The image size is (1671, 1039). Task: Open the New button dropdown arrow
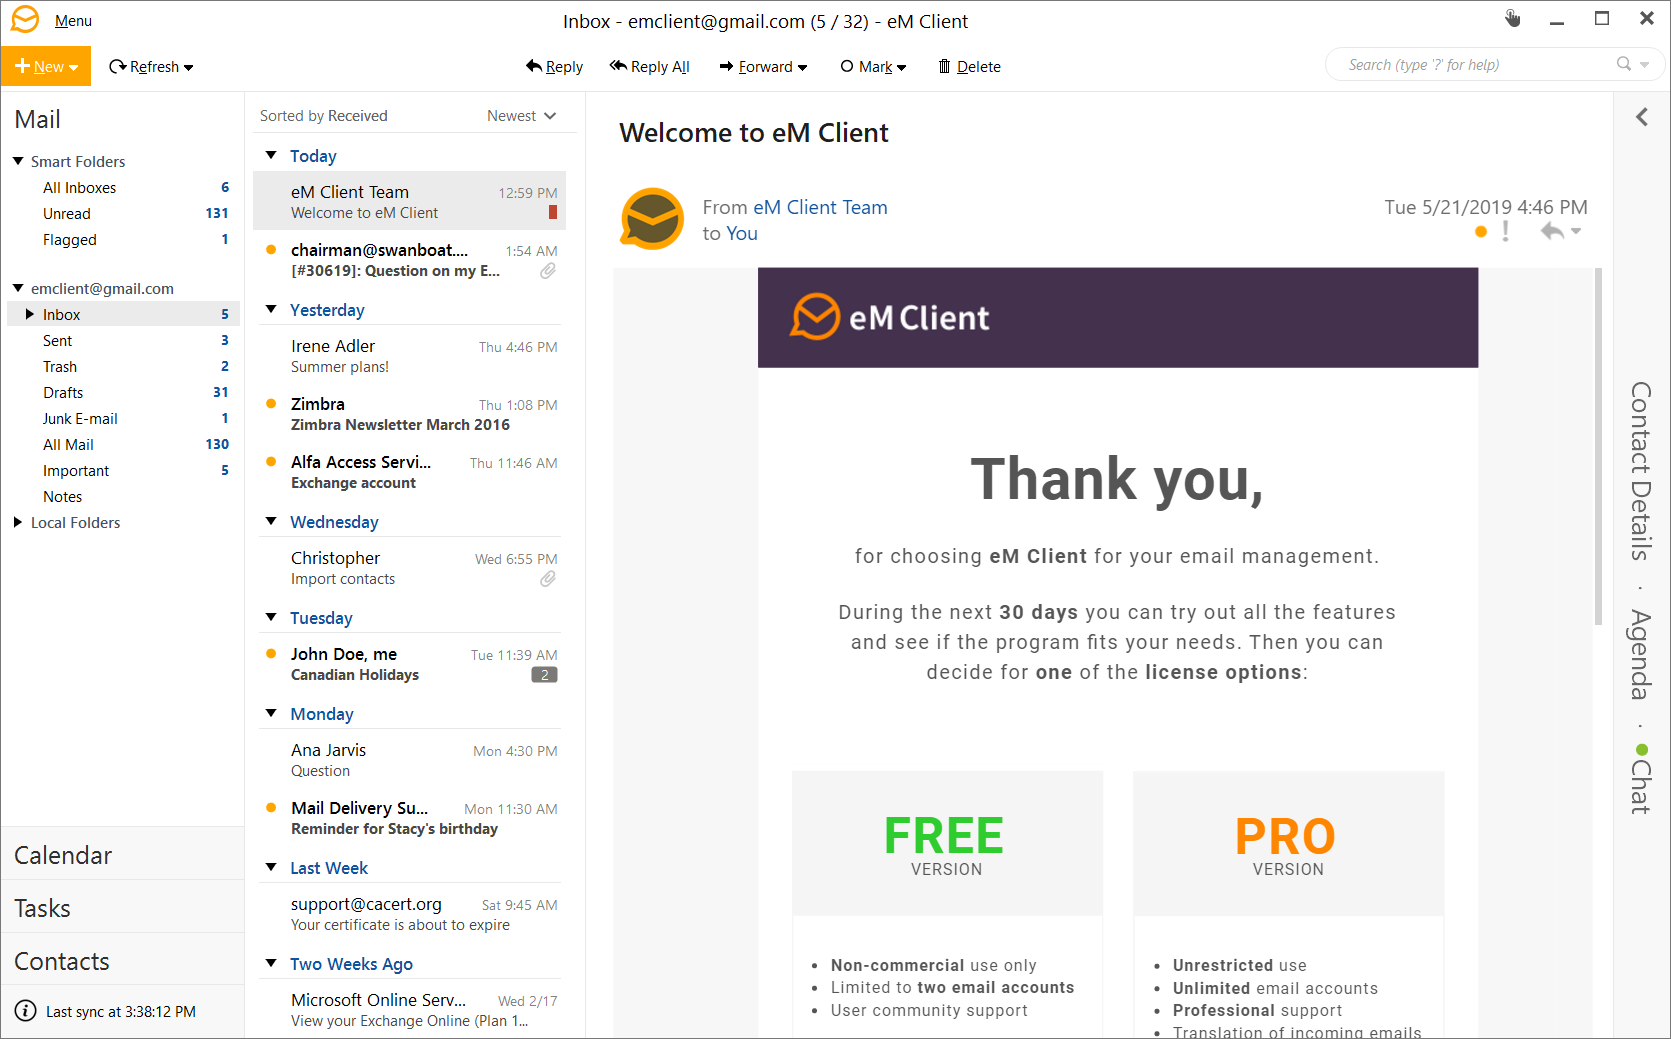(x=74, y=67)
